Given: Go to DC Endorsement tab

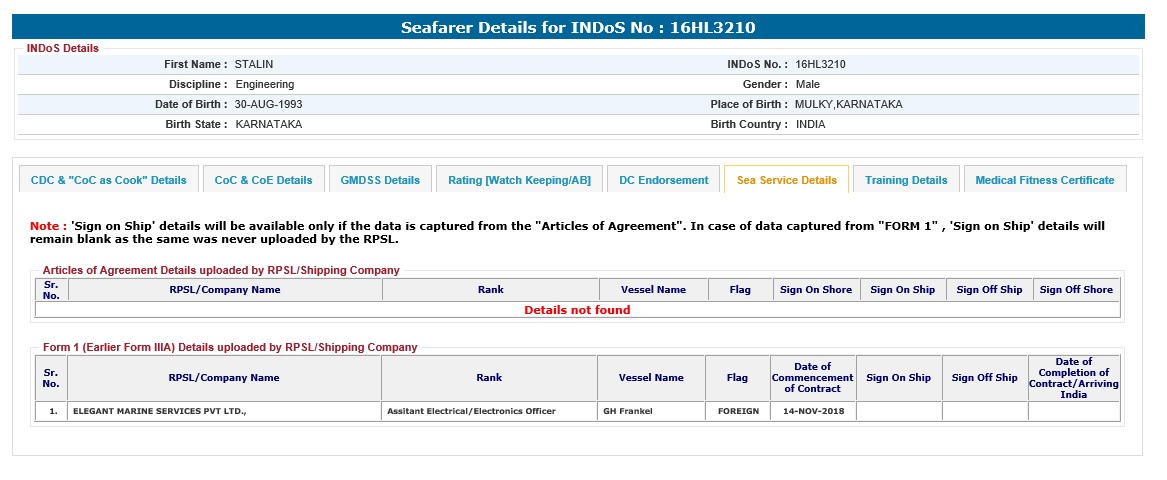Looking at the screenshot, I should tap(663, 180).
